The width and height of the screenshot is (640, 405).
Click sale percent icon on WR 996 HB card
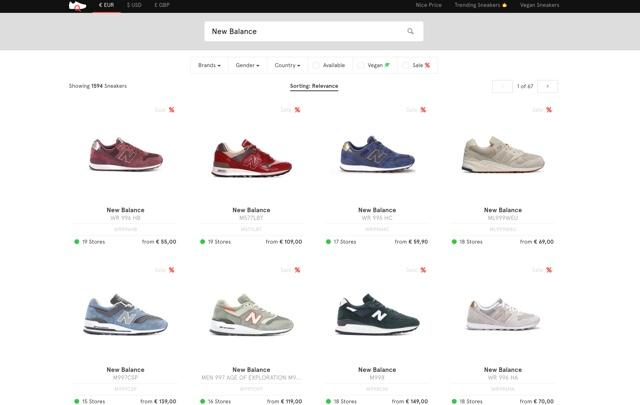point(172,109)
